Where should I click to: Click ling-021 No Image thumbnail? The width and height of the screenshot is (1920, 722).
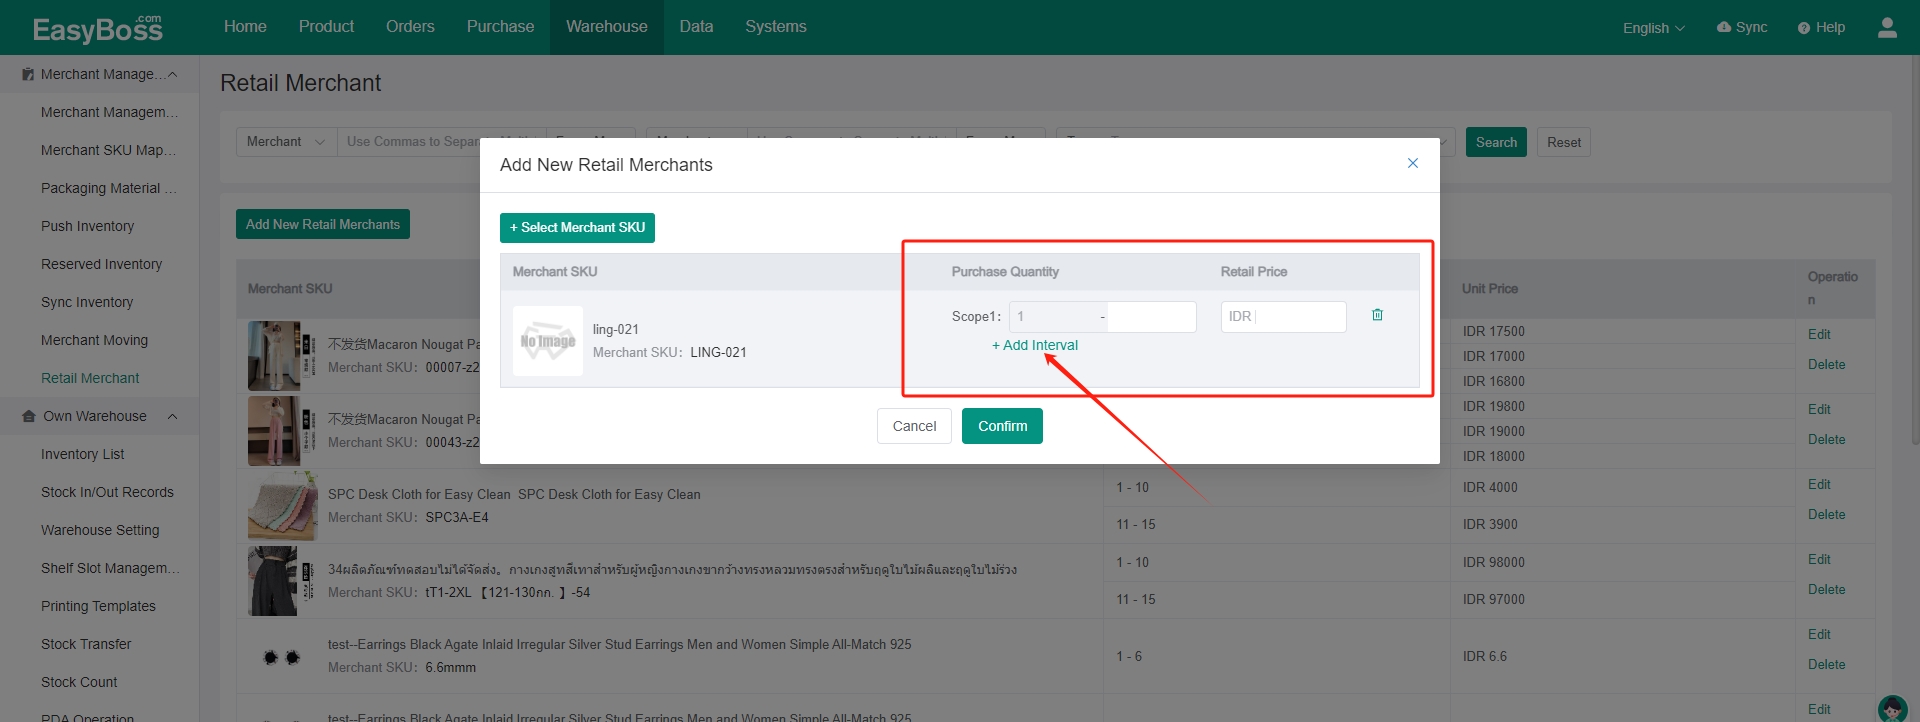point(548,341)
